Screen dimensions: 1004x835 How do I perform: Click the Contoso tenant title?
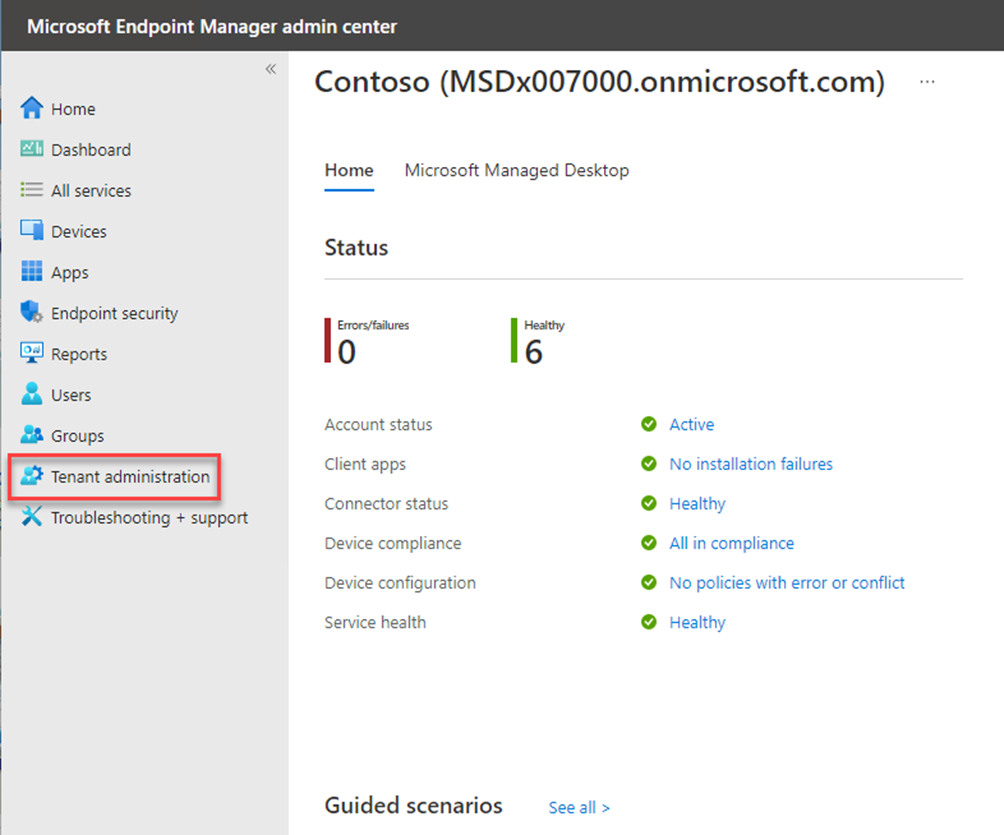point(599,82)
